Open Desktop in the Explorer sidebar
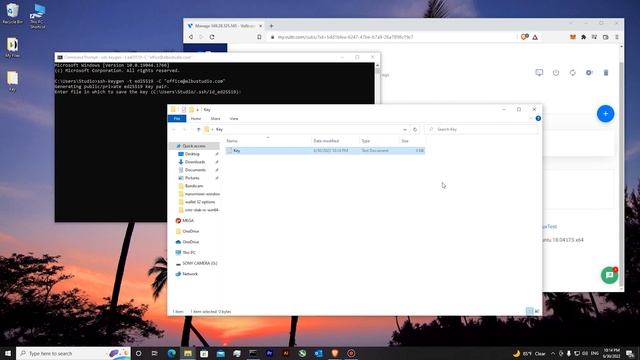 coord(192,154)
